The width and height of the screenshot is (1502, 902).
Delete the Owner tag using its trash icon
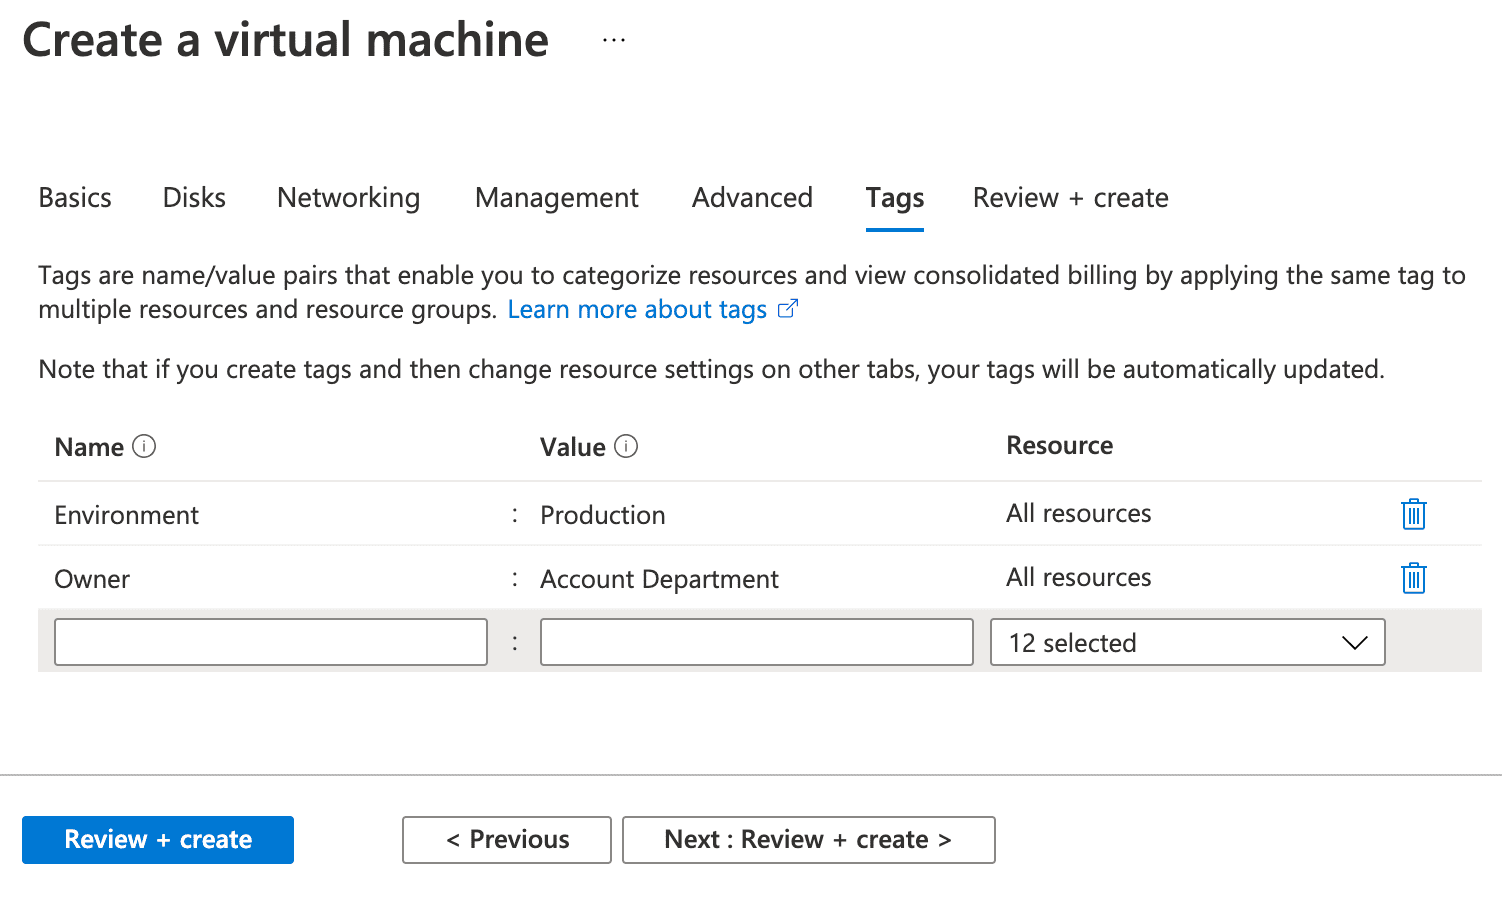pos(1413,578)
